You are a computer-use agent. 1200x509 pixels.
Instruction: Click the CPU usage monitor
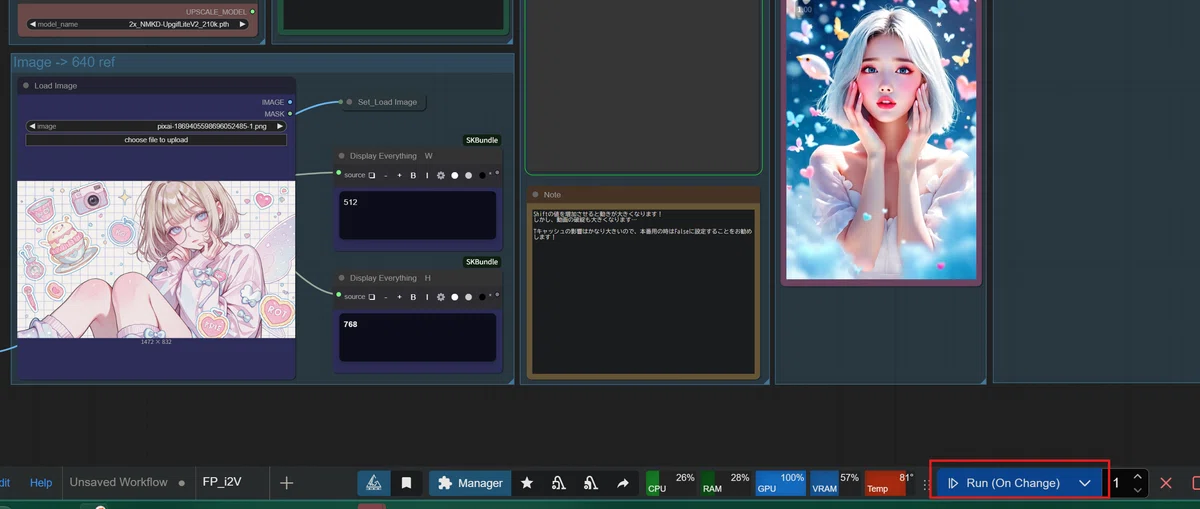(671, 483)
